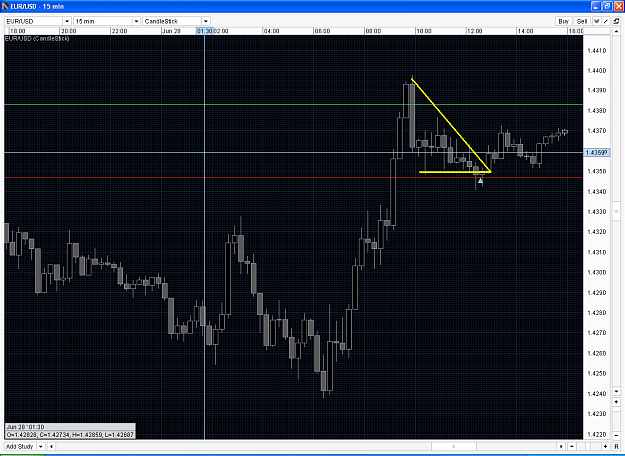The width and height of the screenshot is (625, 456).
Task: Click the 10:00 label on the time axis
Action: coord(424,31)
